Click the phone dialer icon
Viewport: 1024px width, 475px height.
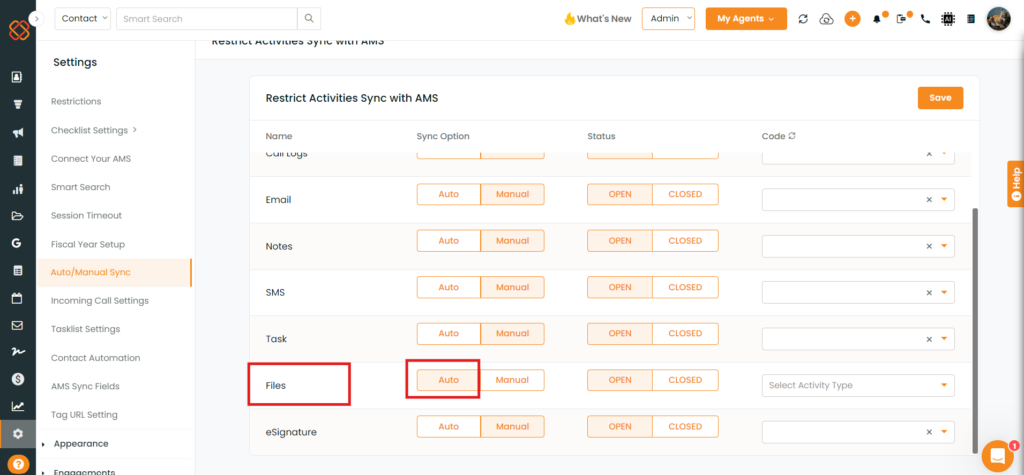925,19
